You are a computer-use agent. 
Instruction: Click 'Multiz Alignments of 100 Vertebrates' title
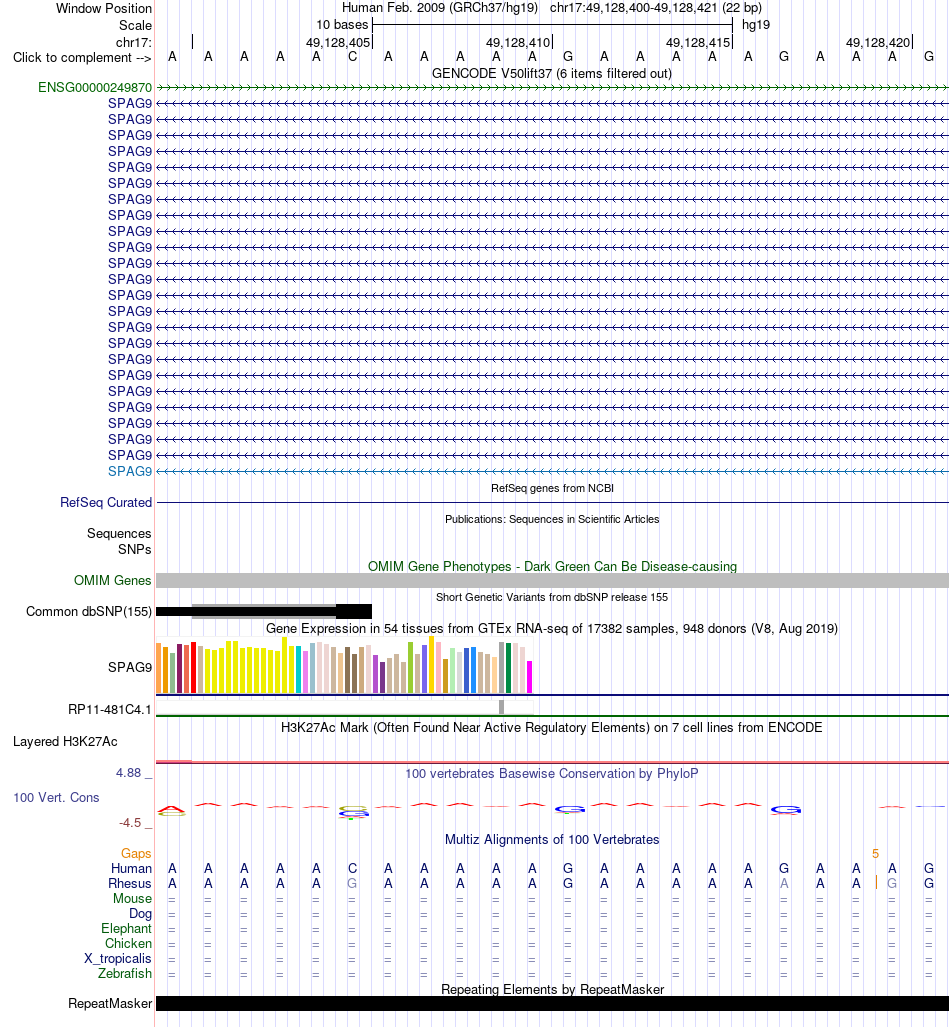pos(552,839)
